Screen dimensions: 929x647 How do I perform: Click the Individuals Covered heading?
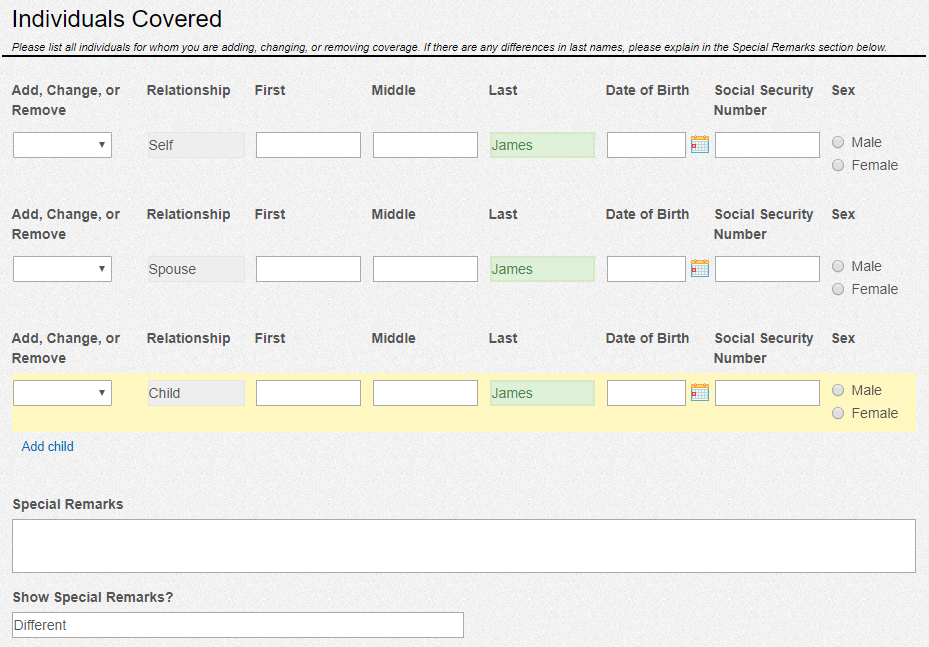click(117, 19)
